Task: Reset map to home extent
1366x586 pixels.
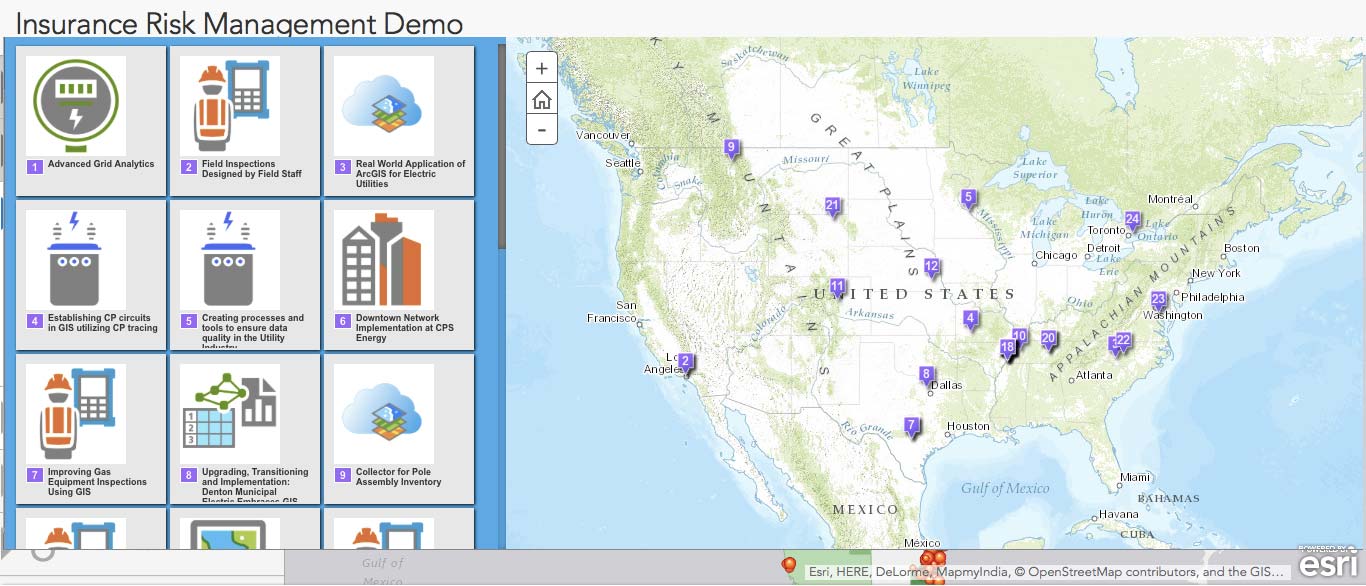Action: coord(541,99)
